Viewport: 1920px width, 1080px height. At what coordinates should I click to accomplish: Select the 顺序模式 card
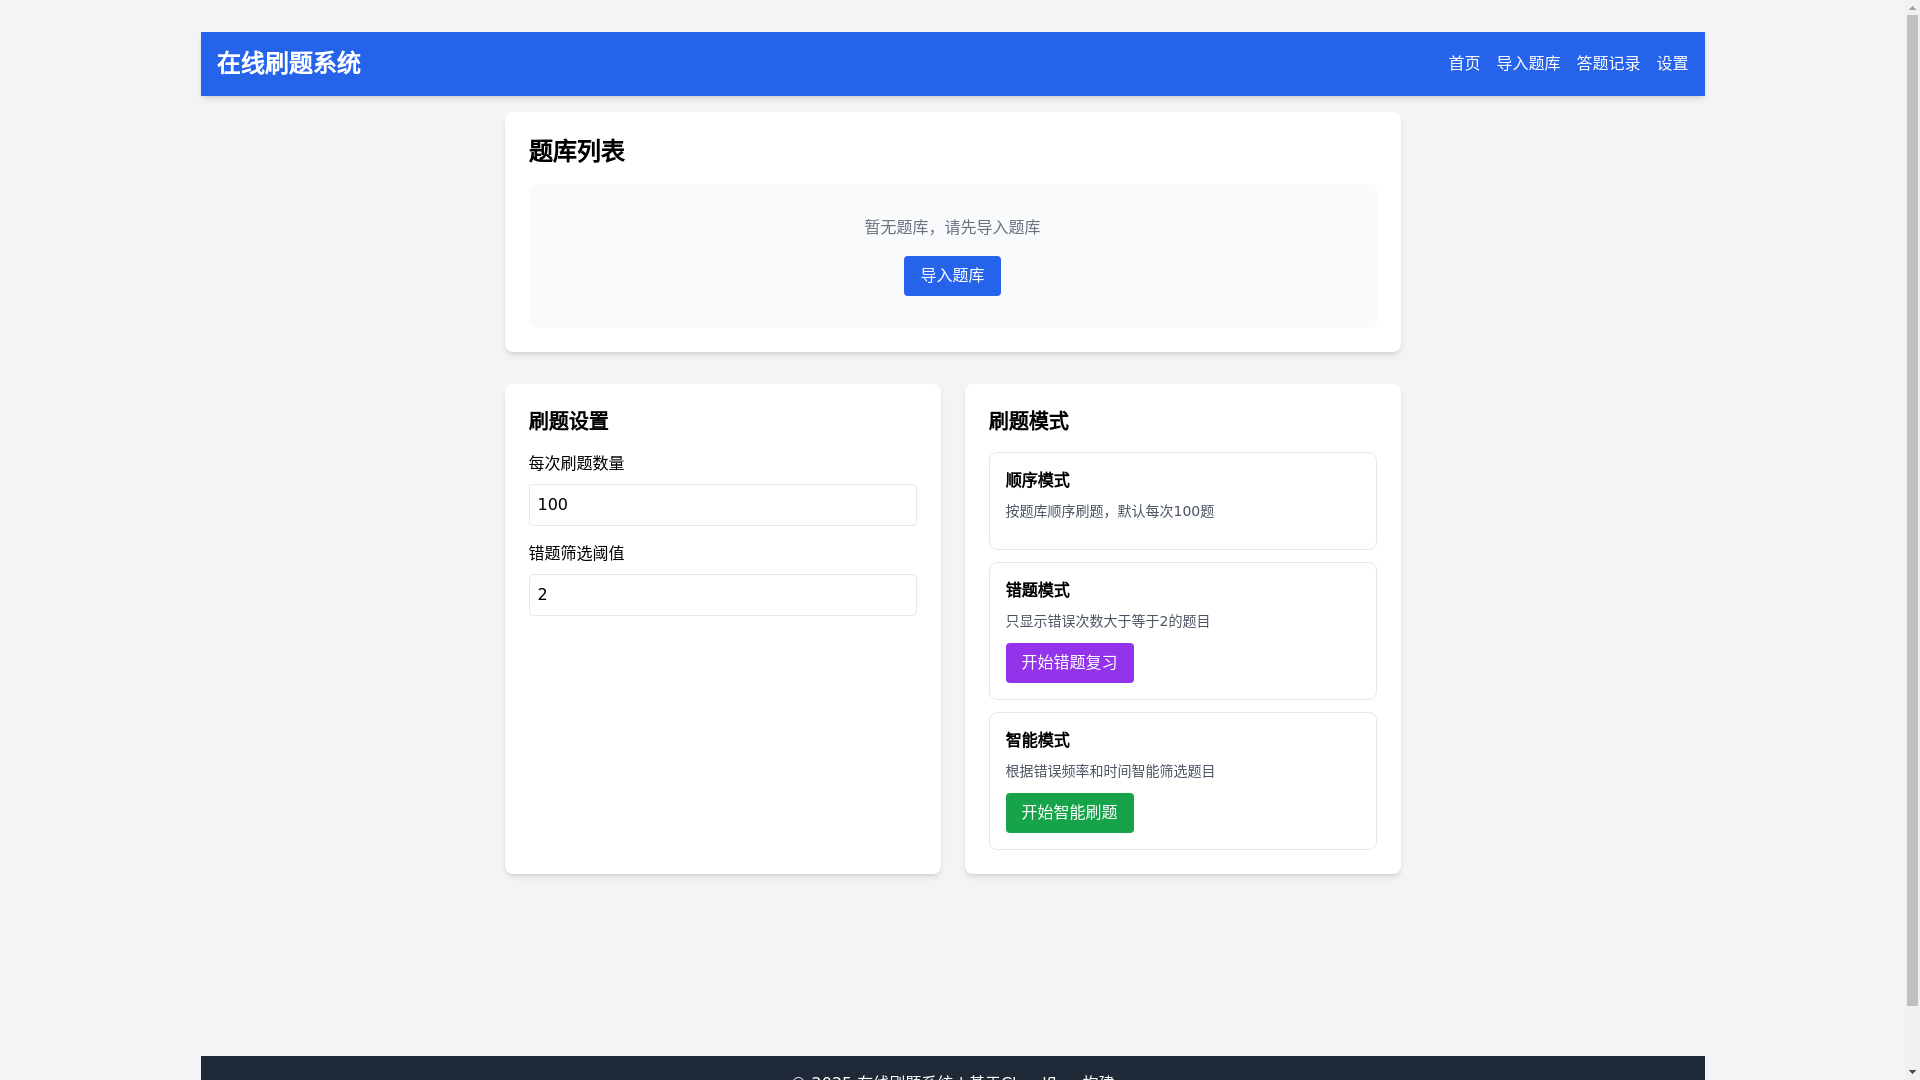point(1182,501)
